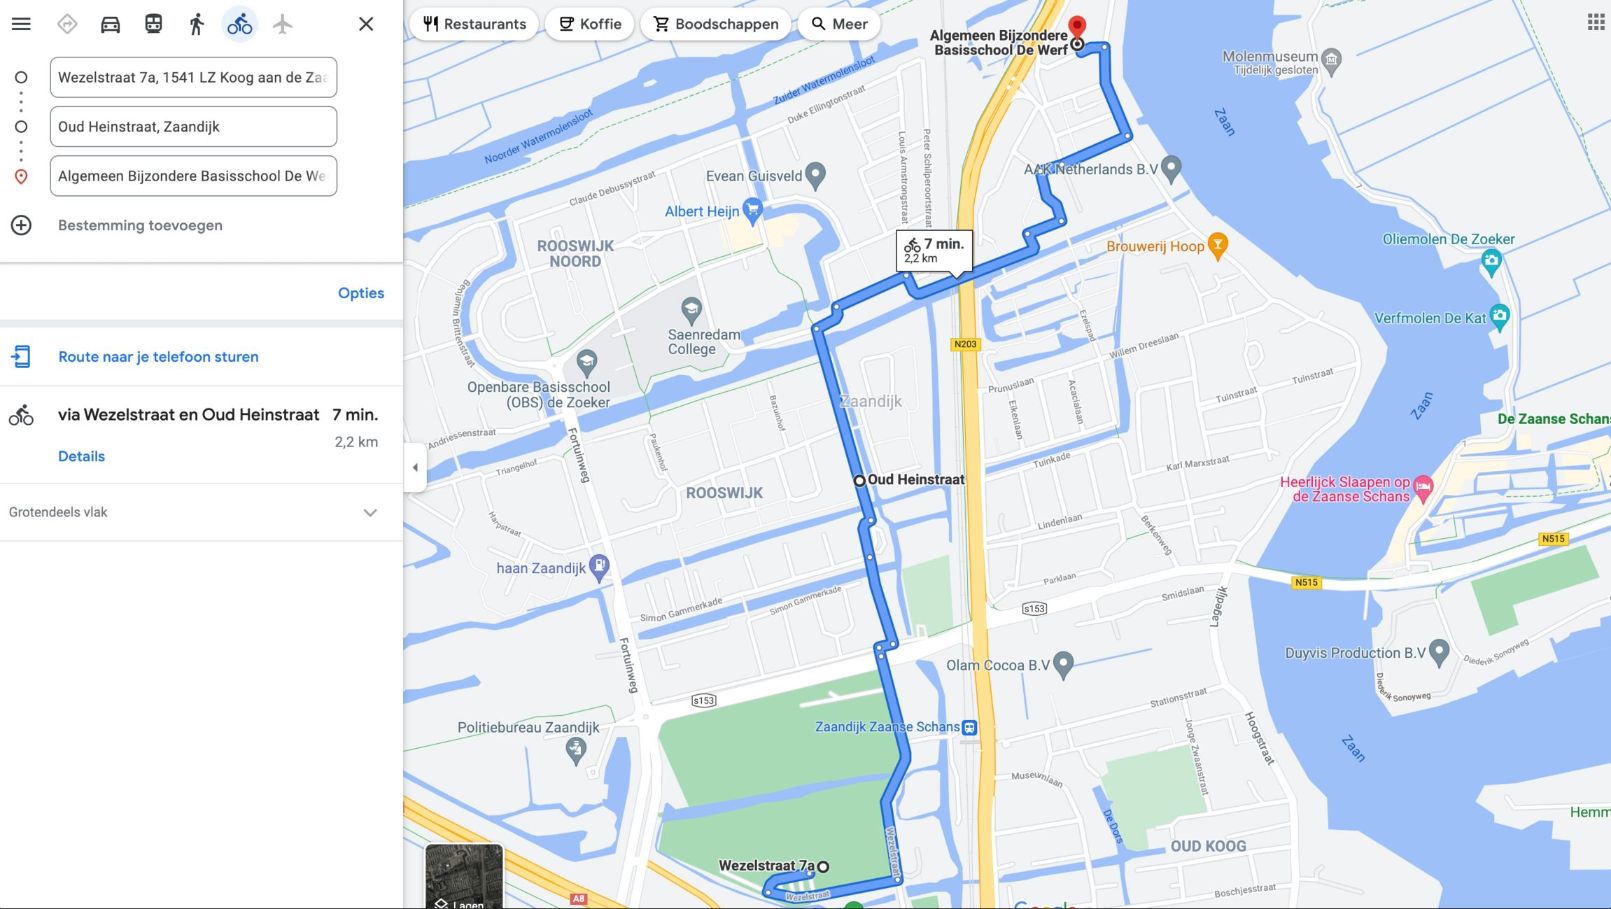This screenshot has height=909, width=1611.
Task: Close the directions panel
Action: (x=366, y=24)
